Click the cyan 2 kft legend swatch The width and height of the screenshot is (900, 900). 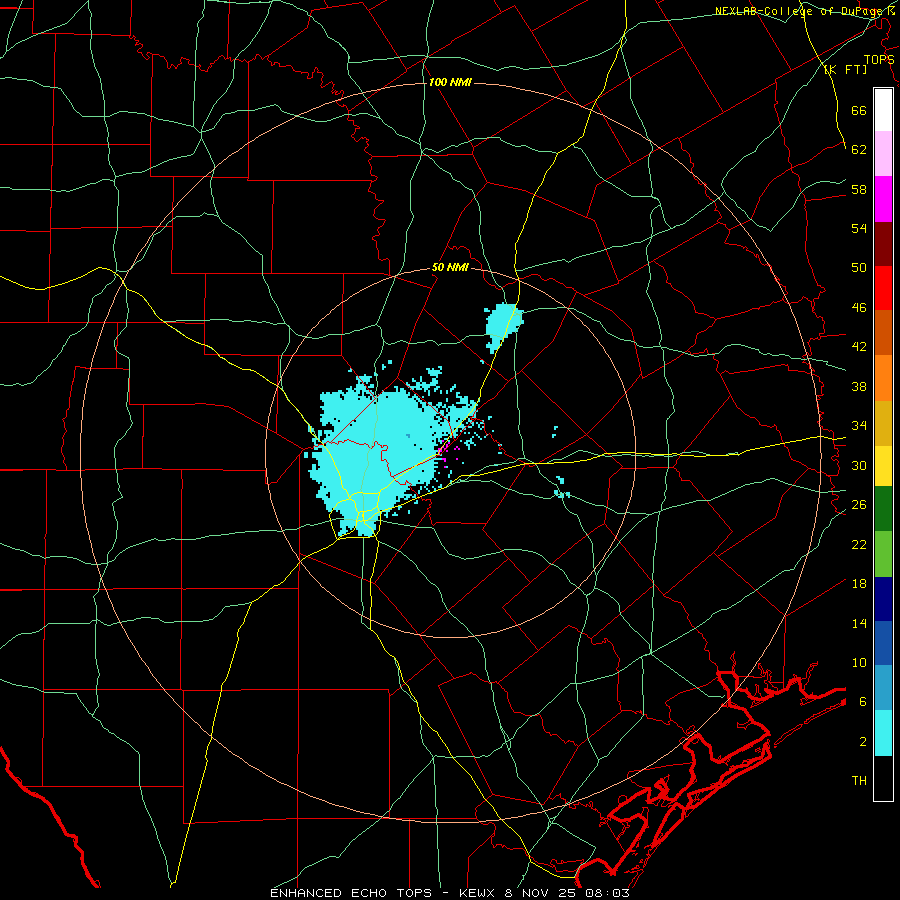883,733
